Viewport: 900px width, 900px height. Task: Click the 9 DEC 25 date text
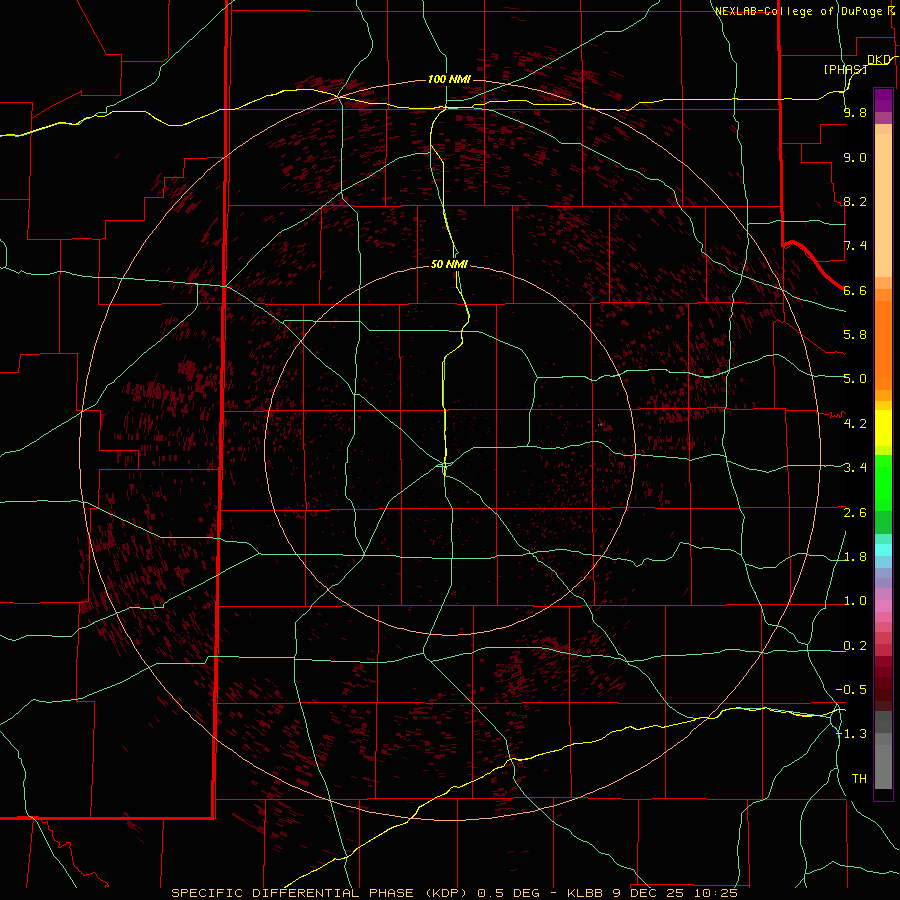[x=649, y=893]
